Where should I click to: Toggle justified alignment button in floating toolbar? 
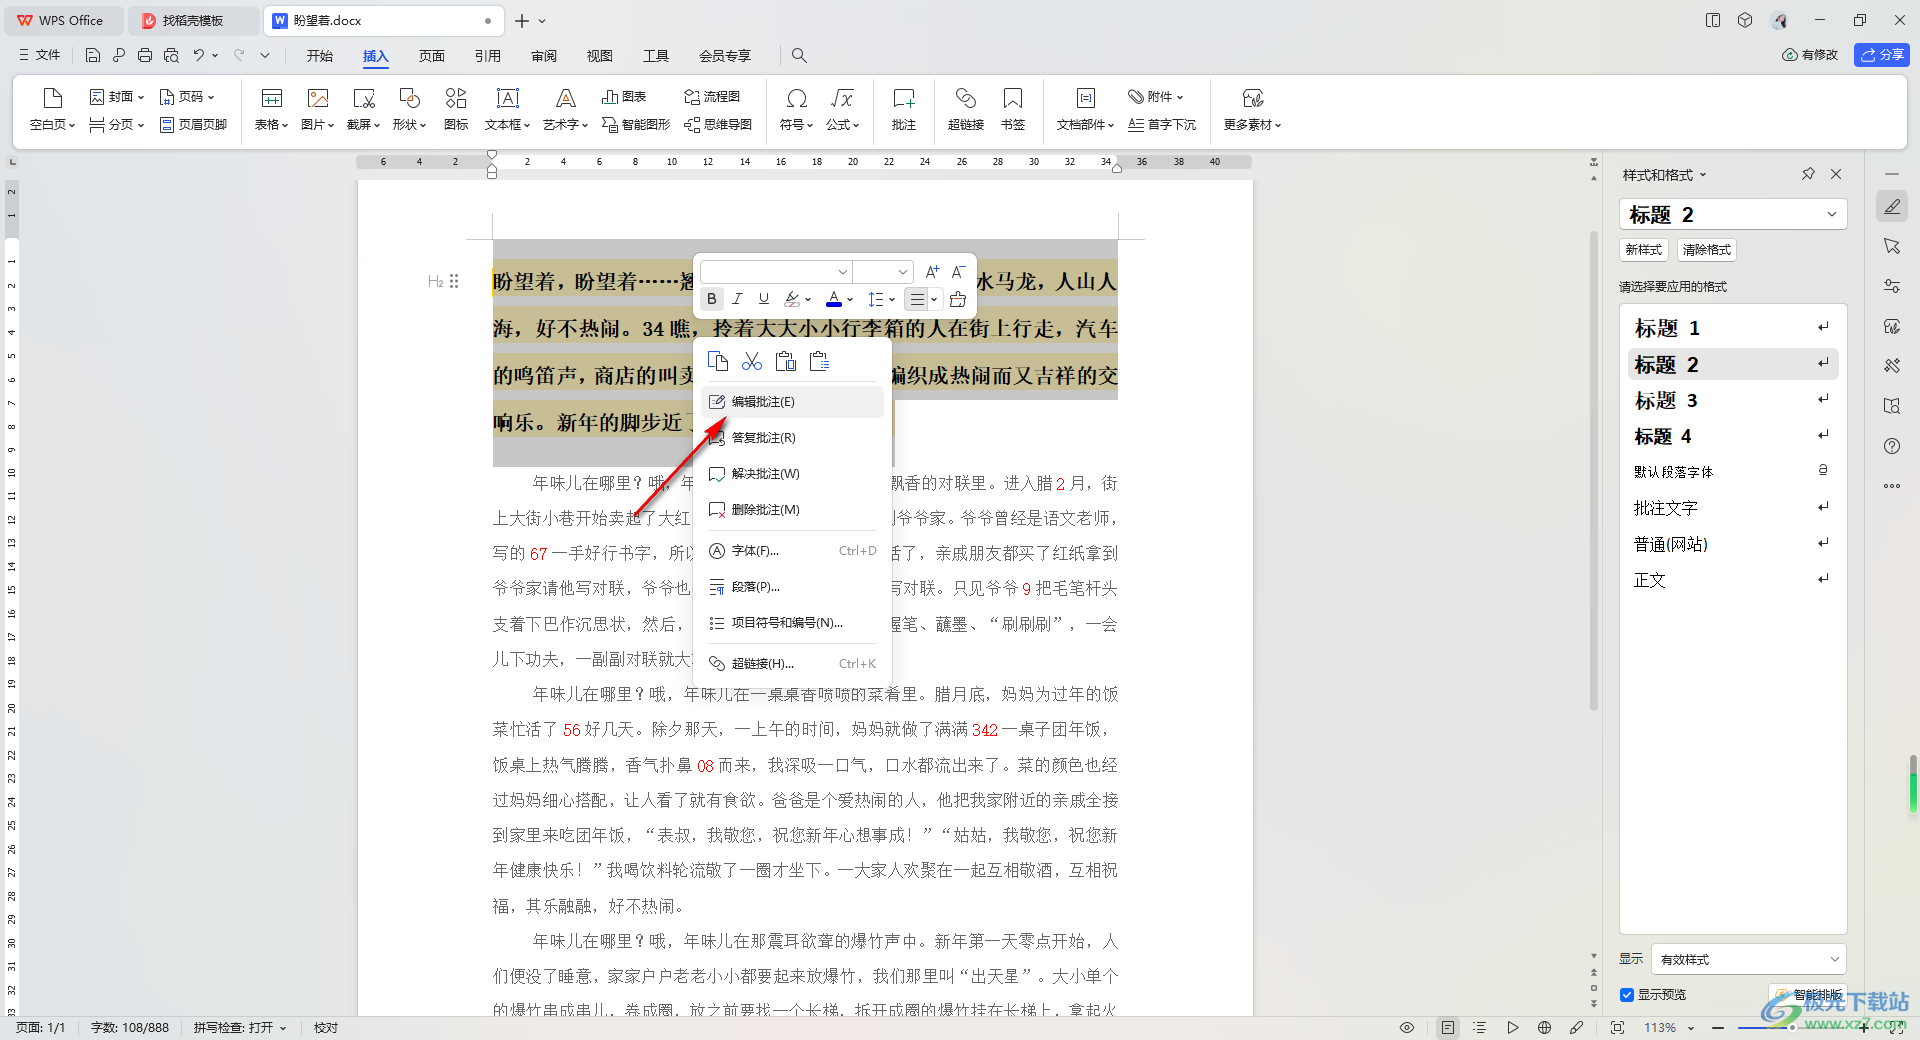[916, 299]
